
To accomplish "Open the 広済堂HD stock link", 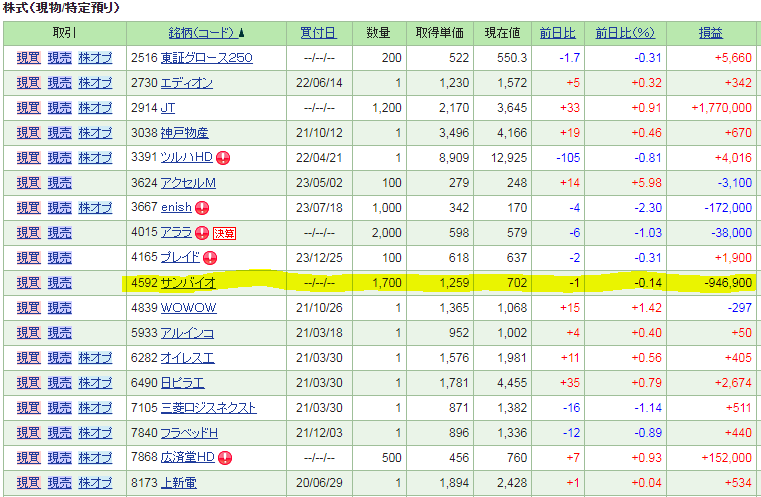I will point(187,458).
